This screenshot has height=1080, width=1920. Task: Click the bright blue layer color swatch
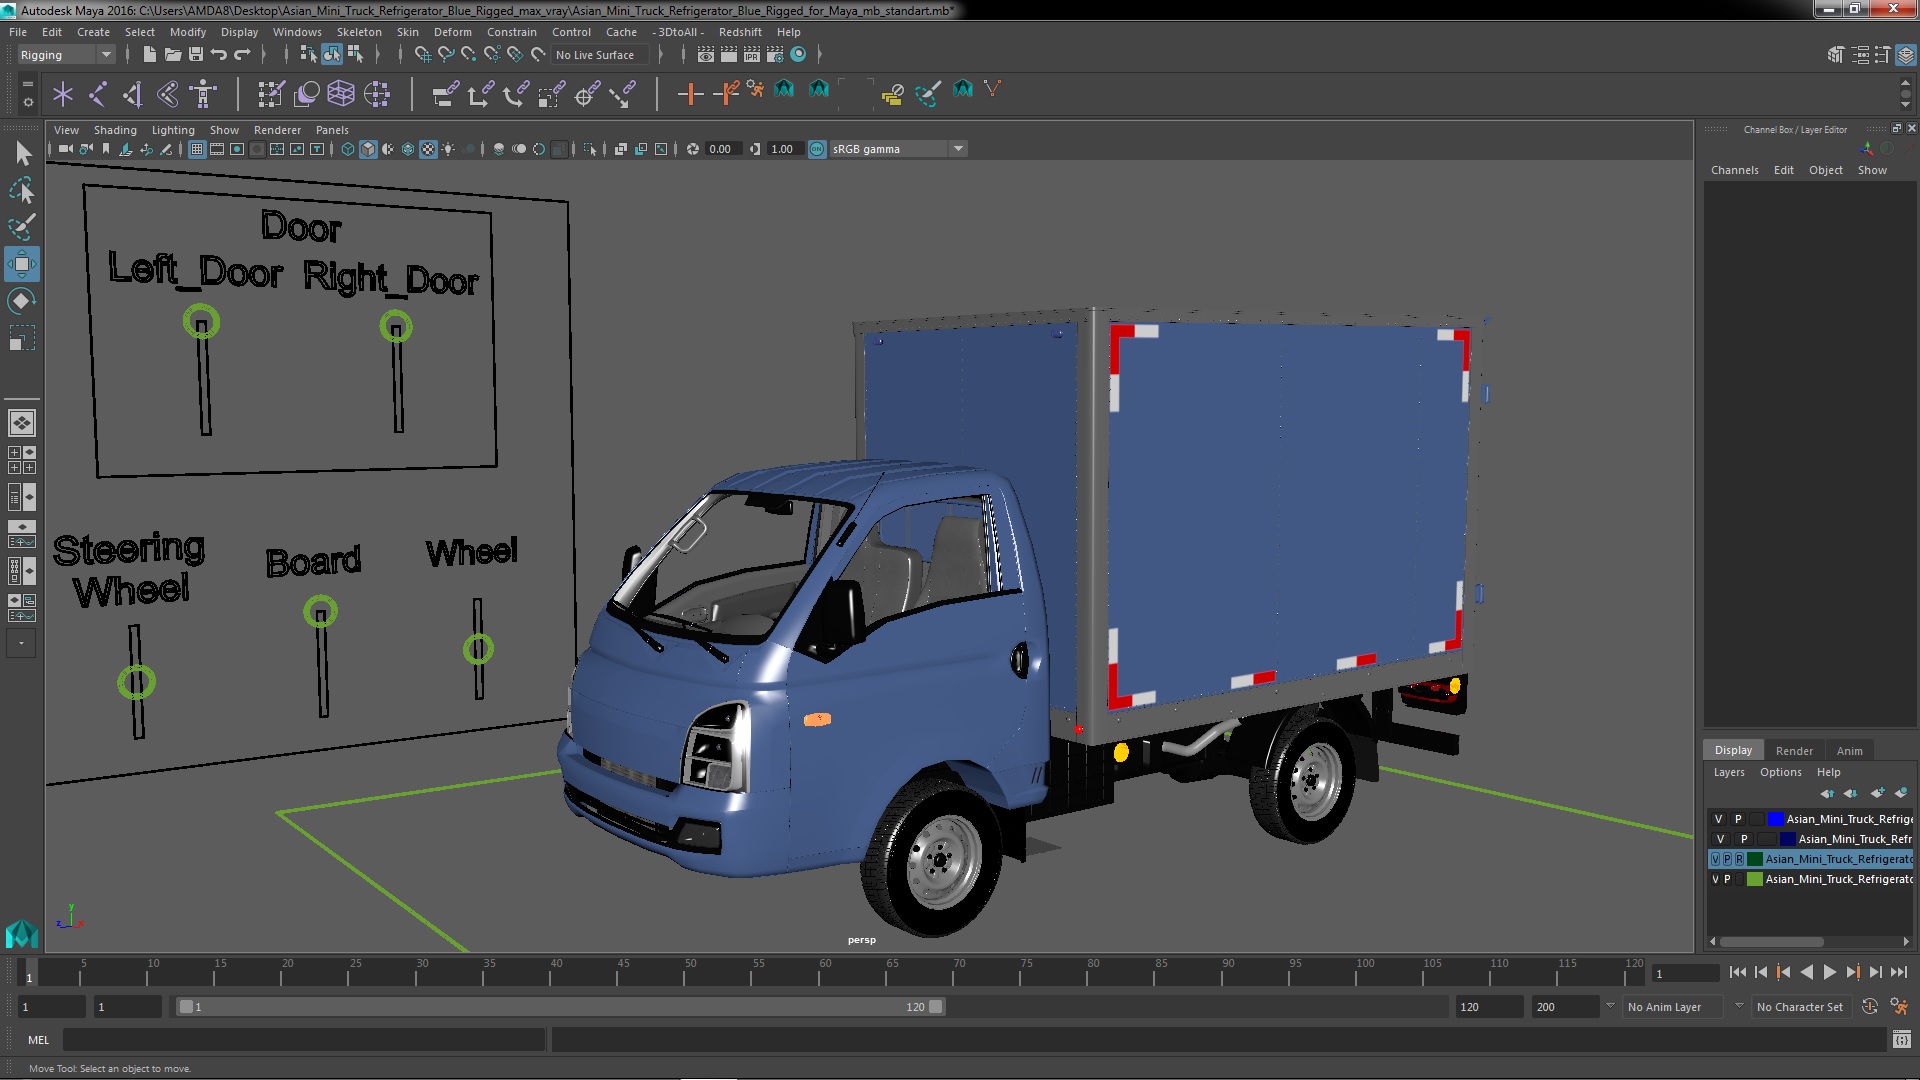tap(1776, 819)
